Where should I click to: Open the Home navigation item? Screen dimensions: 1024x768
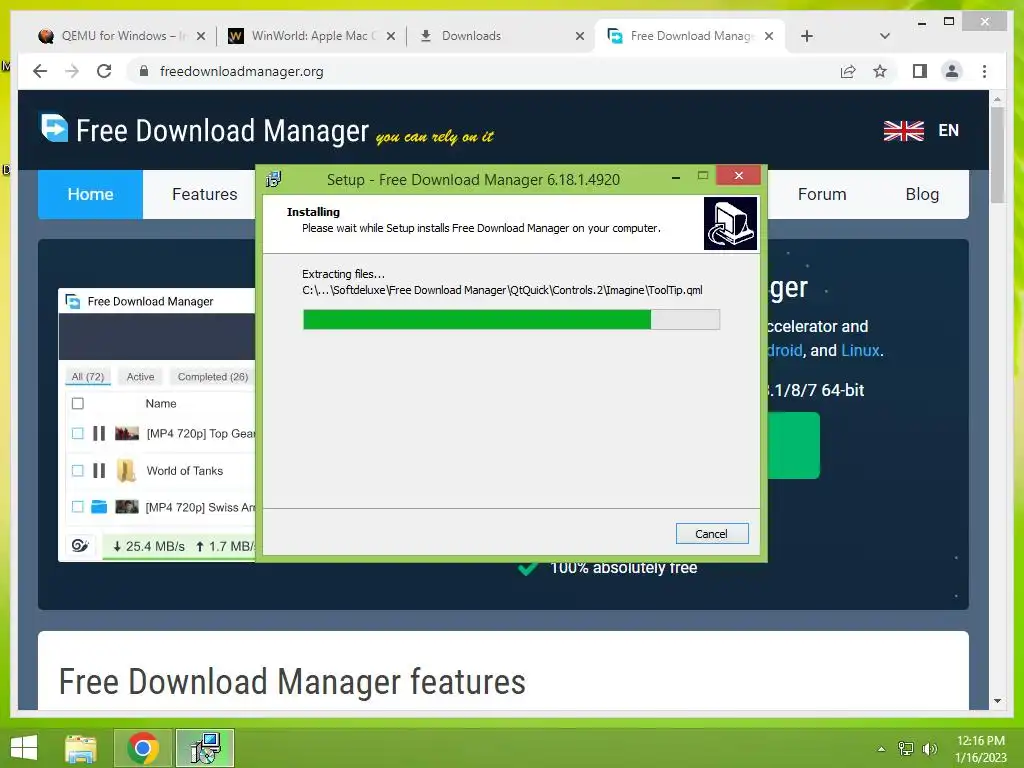tap(90, 194)
